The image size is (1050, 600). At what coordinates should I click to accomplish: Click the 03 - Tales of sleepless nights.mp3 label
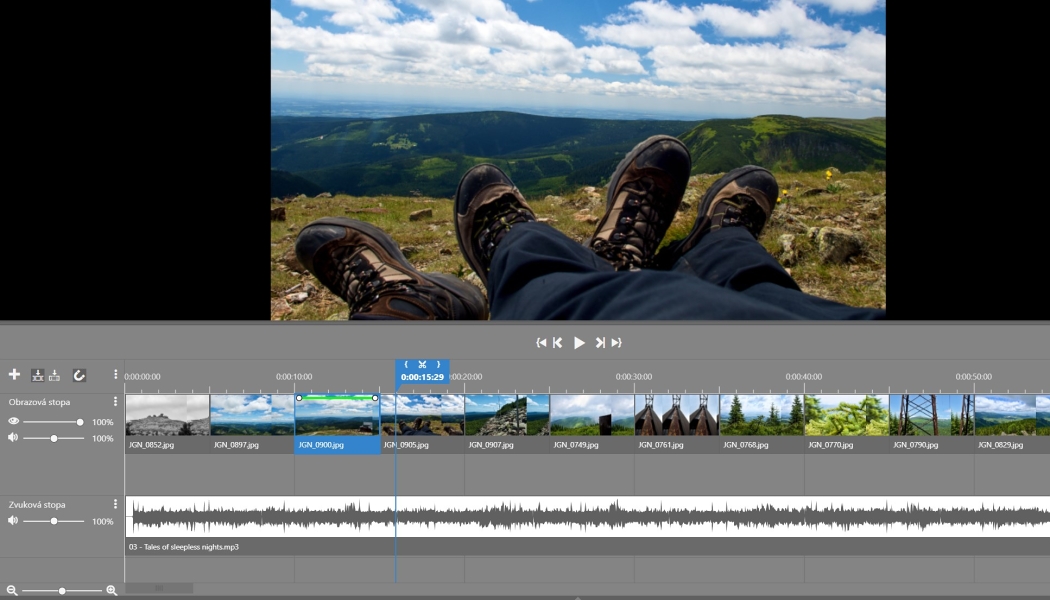184,547
